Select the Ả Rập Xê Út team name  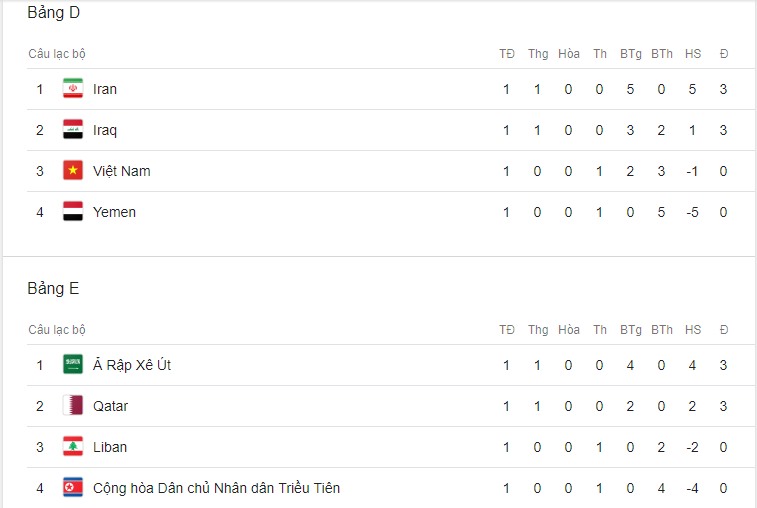pos(132,365)
